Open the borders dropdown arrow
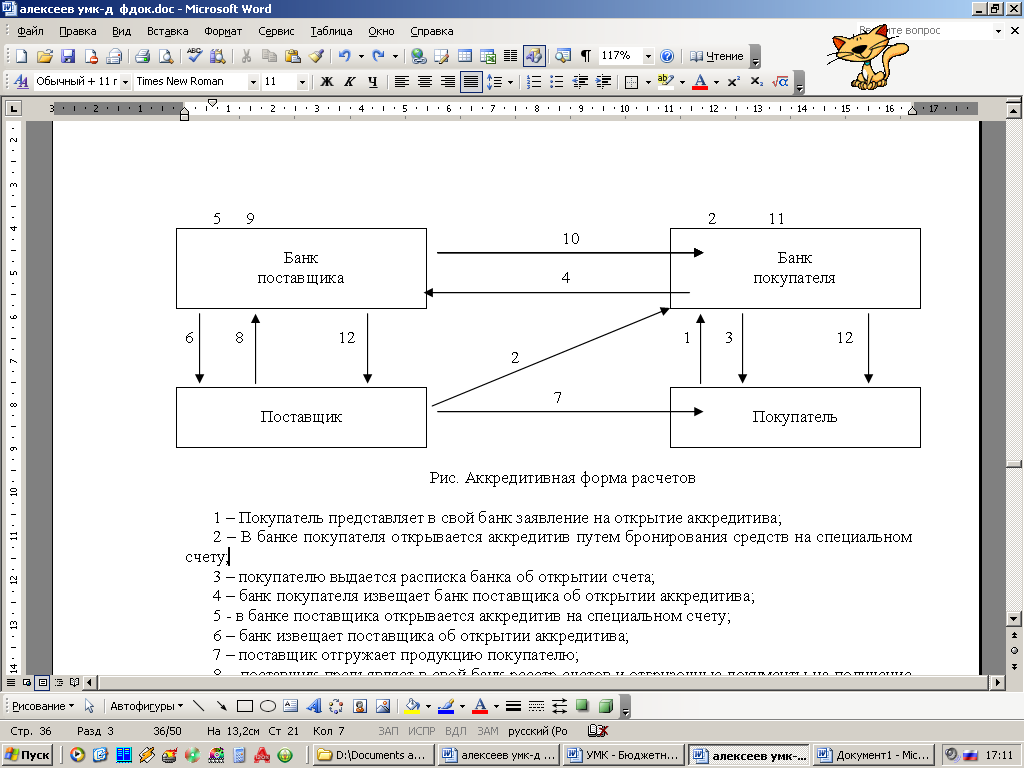1024x768 pixels. [x=648, y=82]
